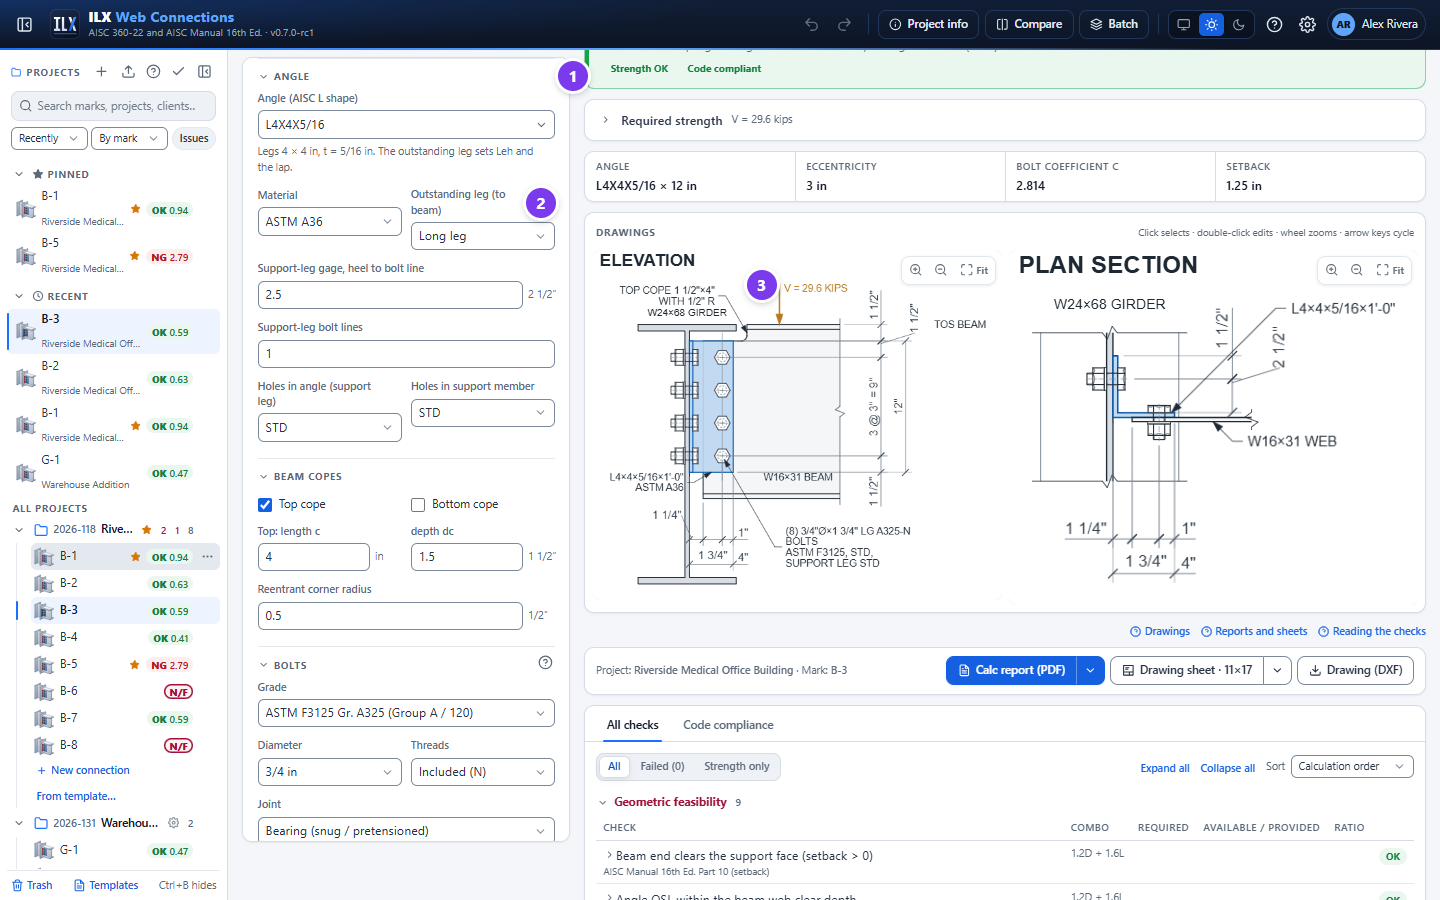This screenshot has height=900, width=1440.
Task: Open help icon beside Bolts heading
Action: [545, 662]
